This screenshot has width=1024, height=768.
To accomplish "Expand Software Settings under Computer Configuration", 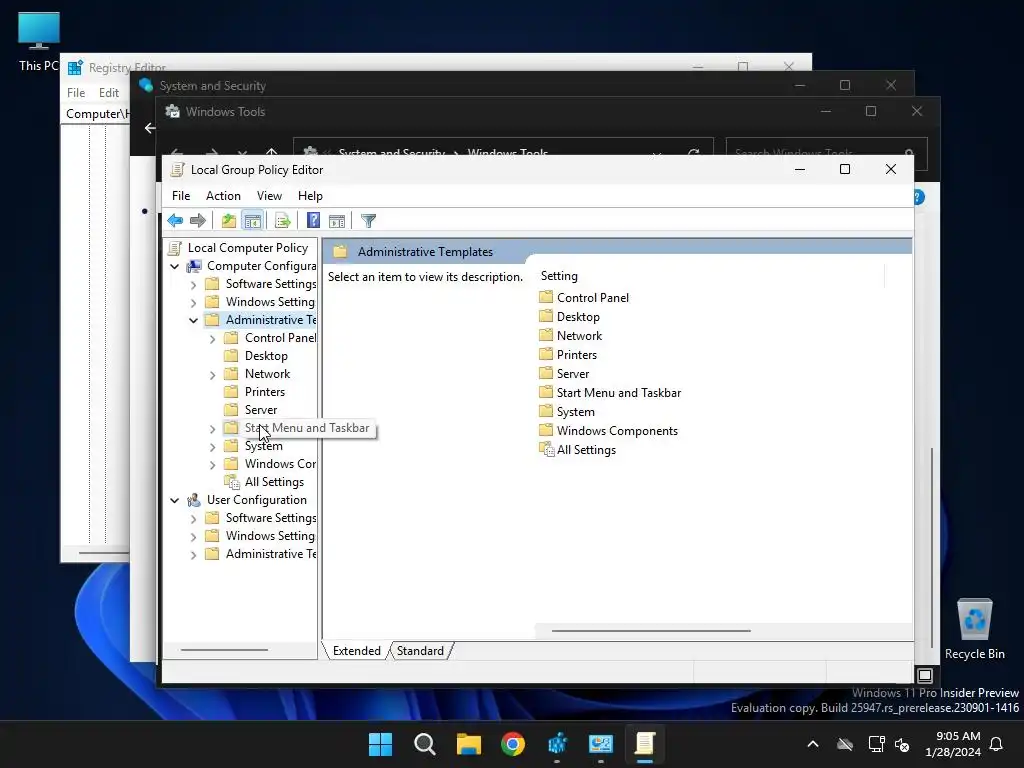I will [x=193, y=285].
